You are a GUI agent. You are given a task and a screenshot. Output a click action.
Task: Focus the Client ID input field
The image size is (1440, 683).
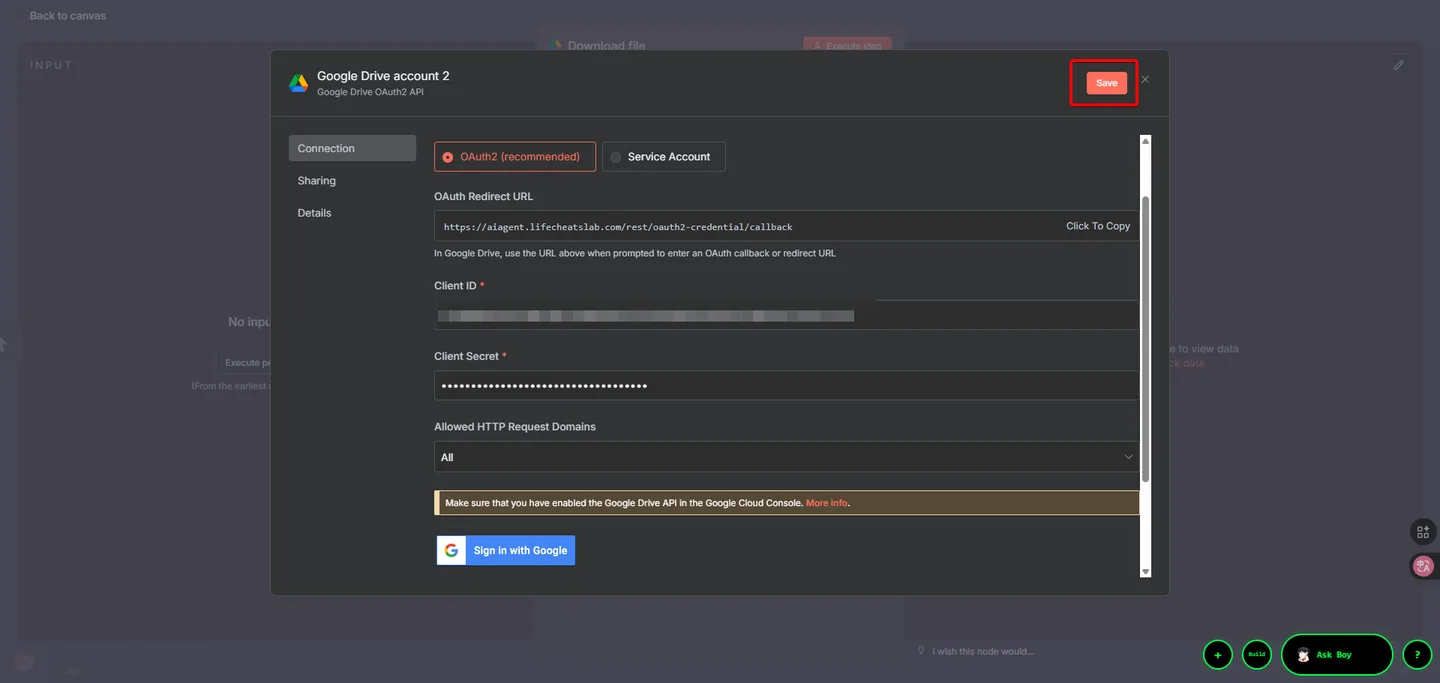pyautogui.click(x=786, y=315)
